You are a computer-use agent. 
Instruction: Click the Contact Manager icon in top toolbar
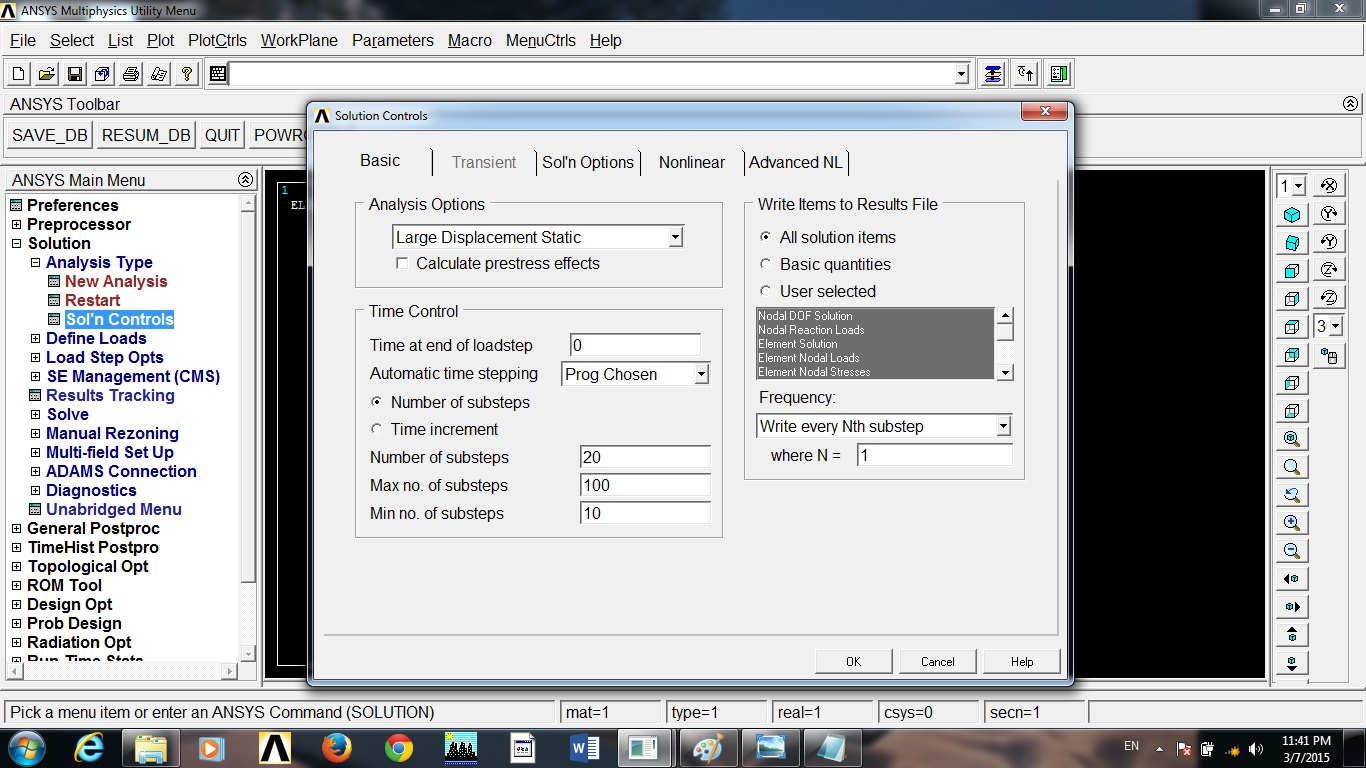coord(1059,74)
